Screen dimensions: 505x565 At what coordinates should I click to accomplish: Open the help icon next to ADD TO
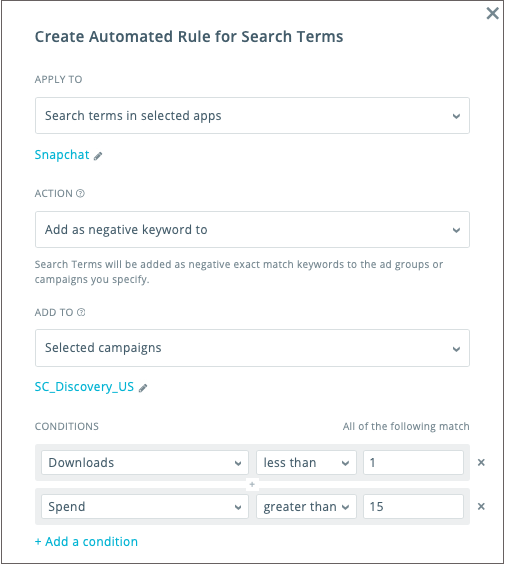pyautogui.click(x=81, y=312)
